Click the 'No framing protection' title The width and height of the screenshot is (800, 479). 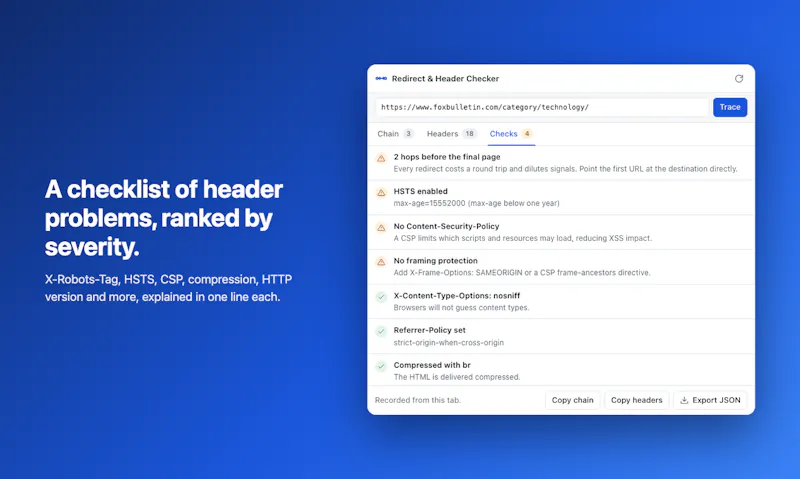pyautogui.click(x=436, y=261)
